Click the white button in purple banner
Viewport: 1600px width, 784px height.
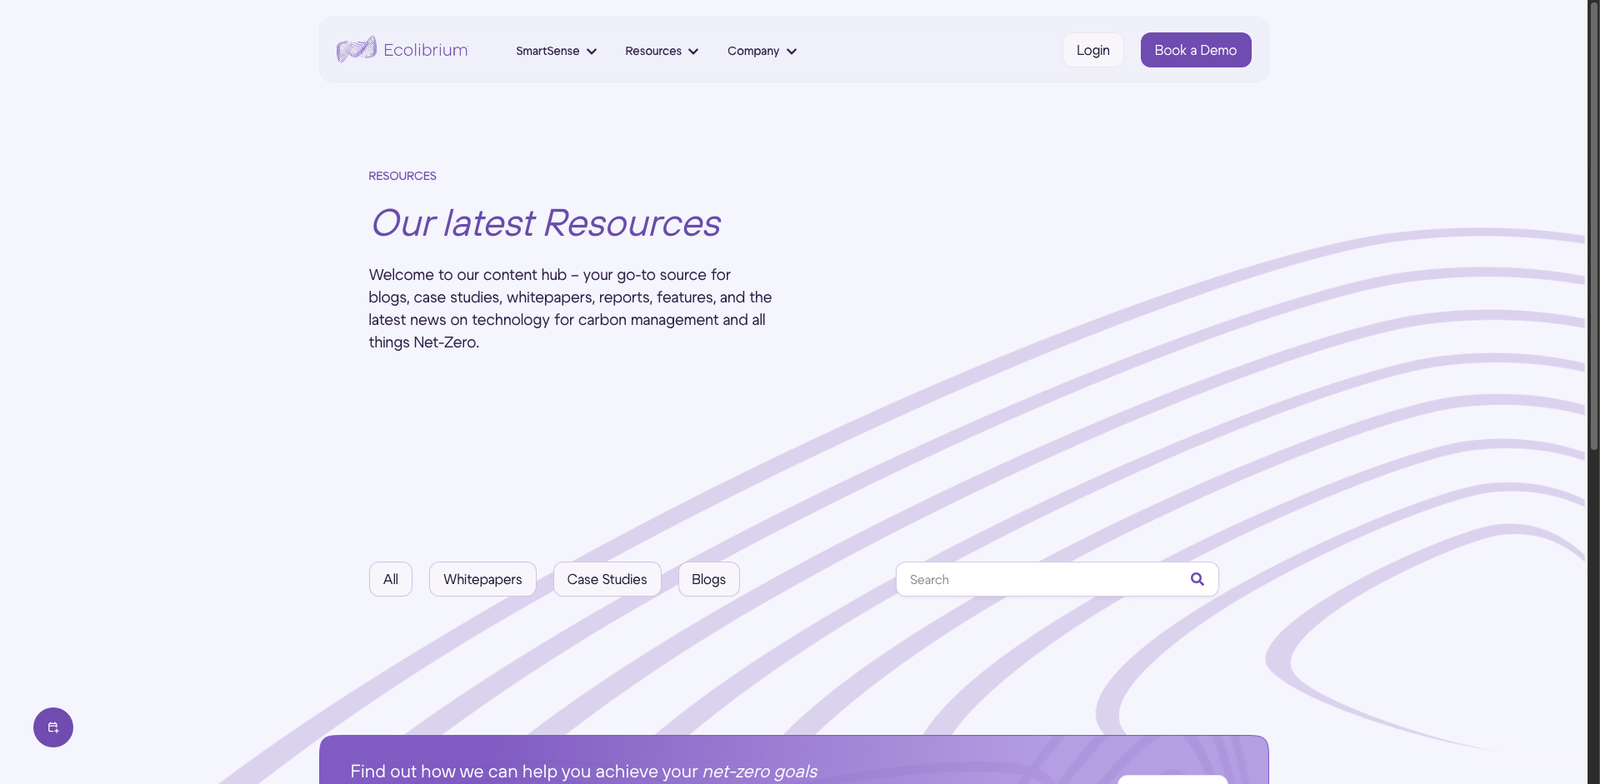click(x=1171, y=779)
